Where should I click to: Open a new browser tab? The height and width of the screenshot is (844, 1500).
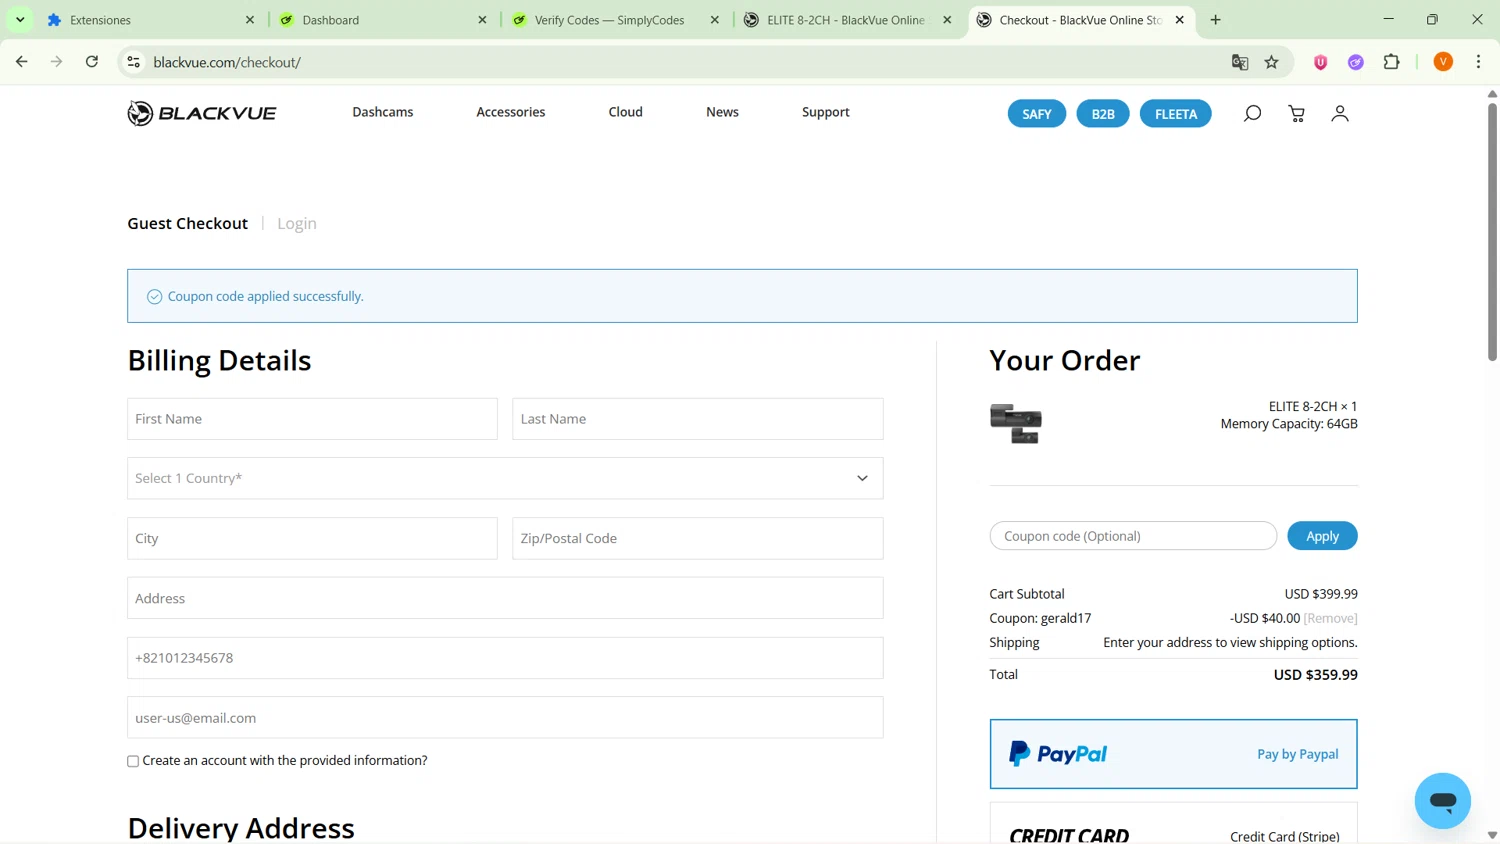pyautogui.click(x=1216, y=20)
